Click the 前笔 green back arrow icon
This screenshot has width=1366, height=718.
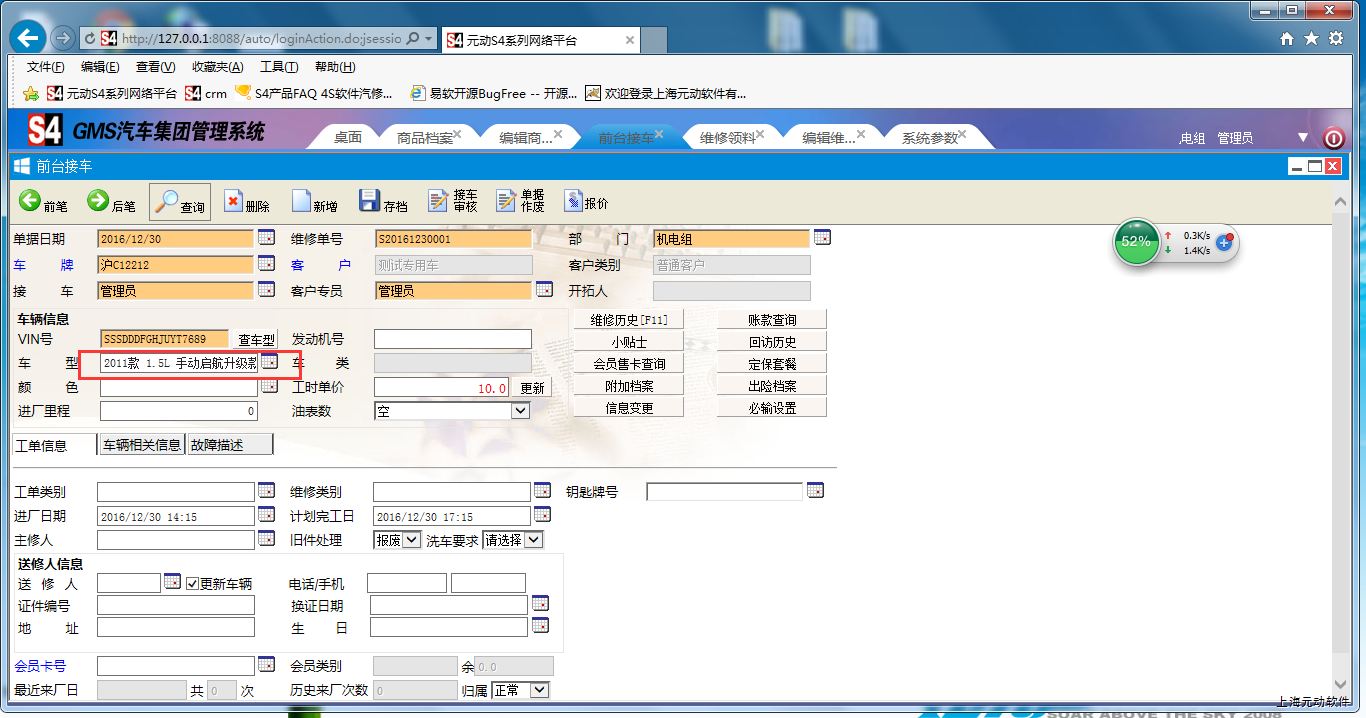point(30,202)
